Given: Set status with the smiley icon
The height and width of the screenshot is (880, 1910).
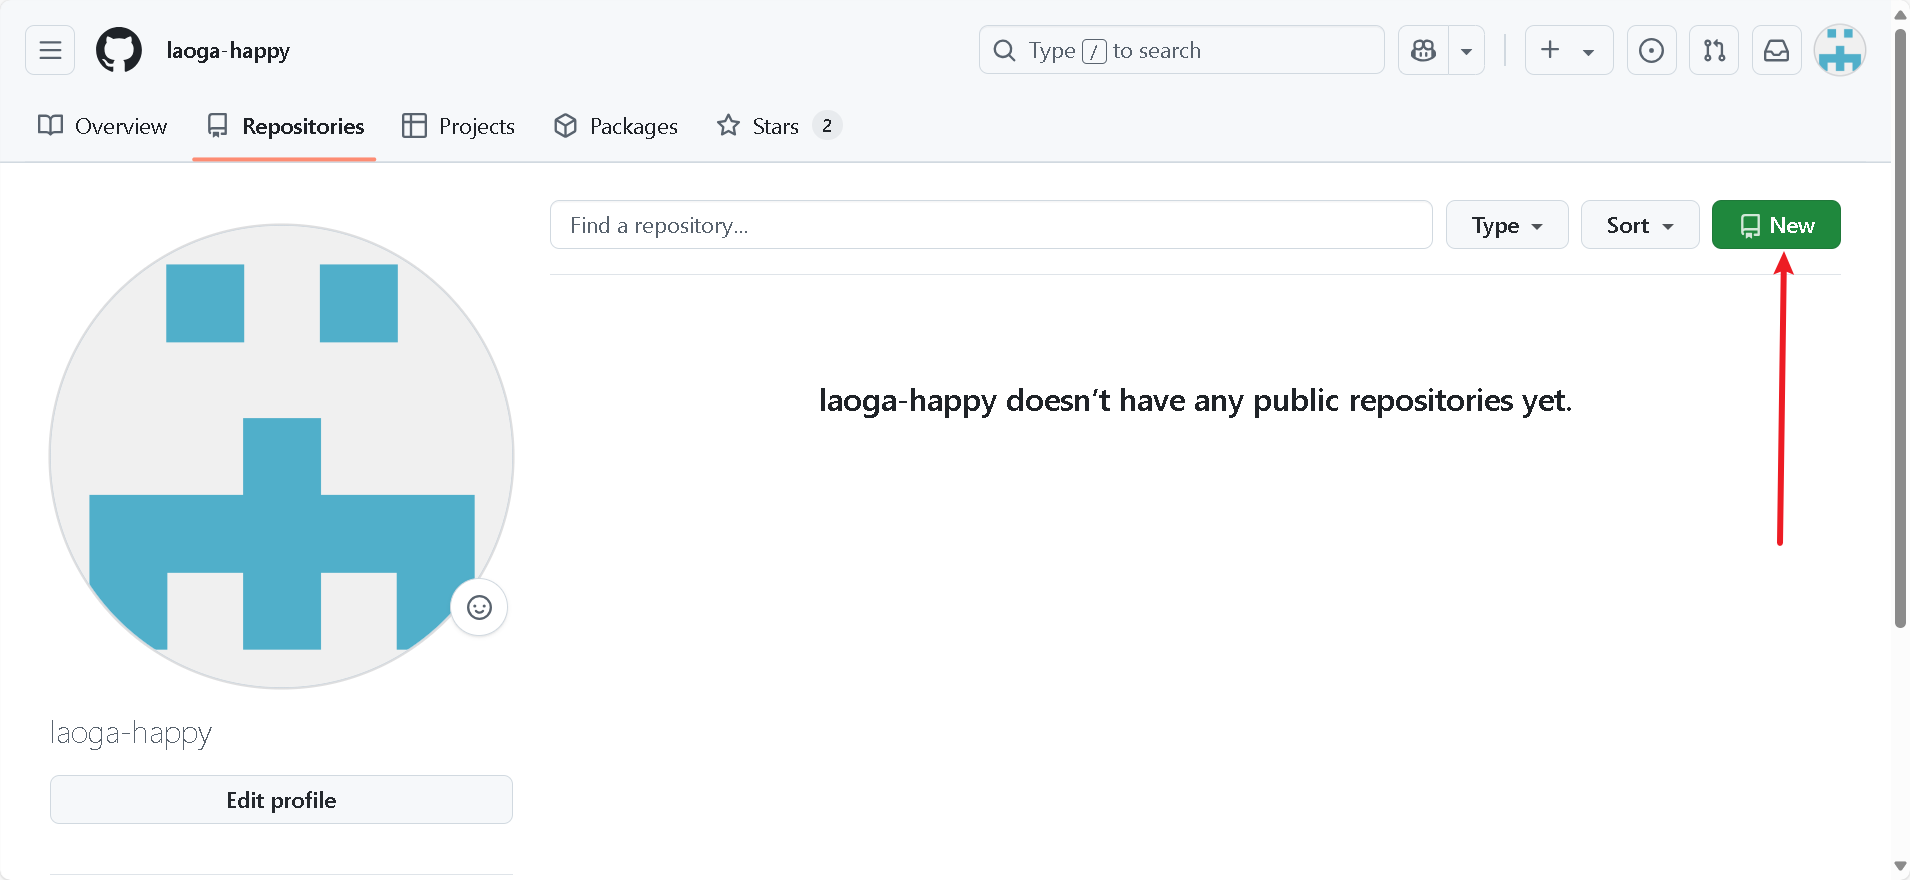Looking at the screenshot, I should (479, 607).
